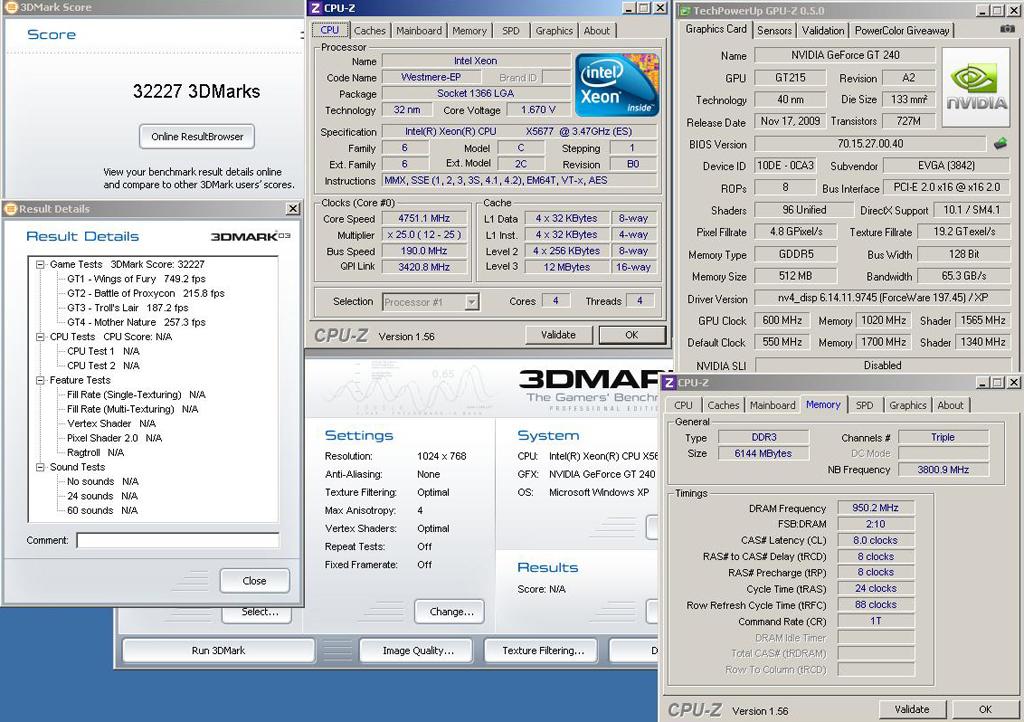This screenshot has width=1024, height=722.
Task: Click the Core Speed value 4751.1 MHz
Action: (424, 219)
